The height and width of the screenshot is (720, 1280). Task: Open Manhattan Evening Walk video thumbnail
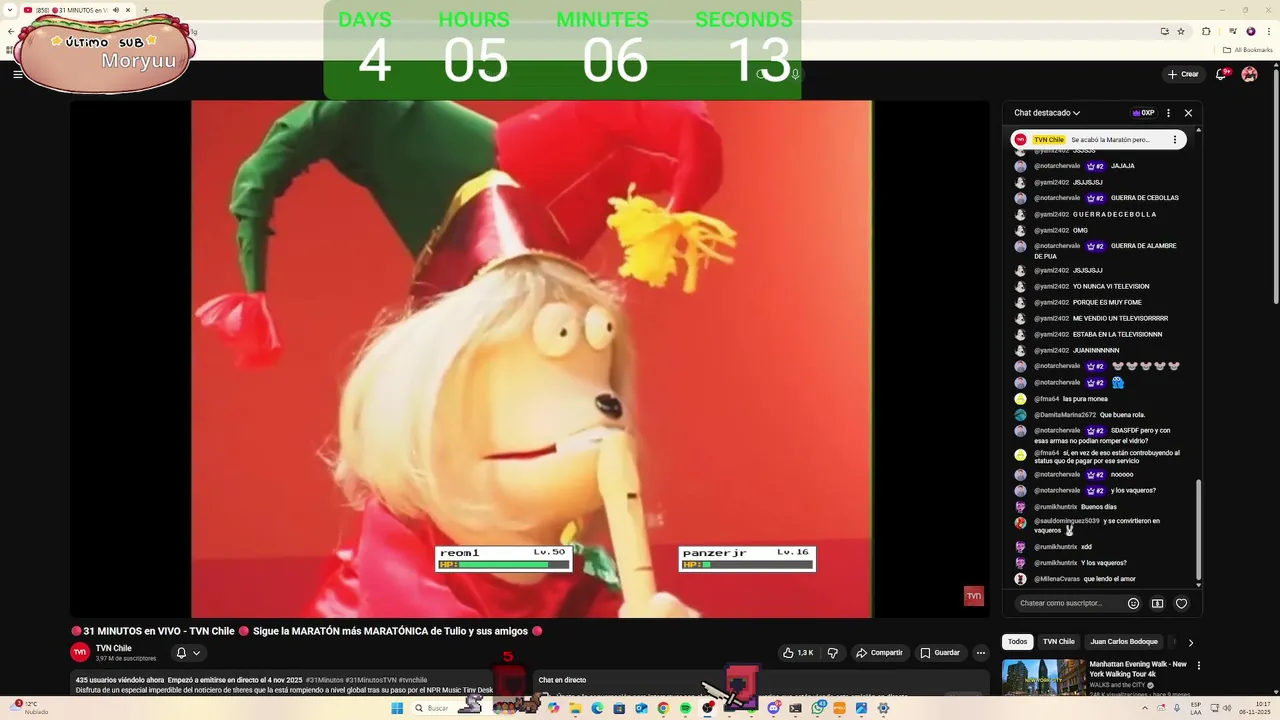coord(1043,677)
